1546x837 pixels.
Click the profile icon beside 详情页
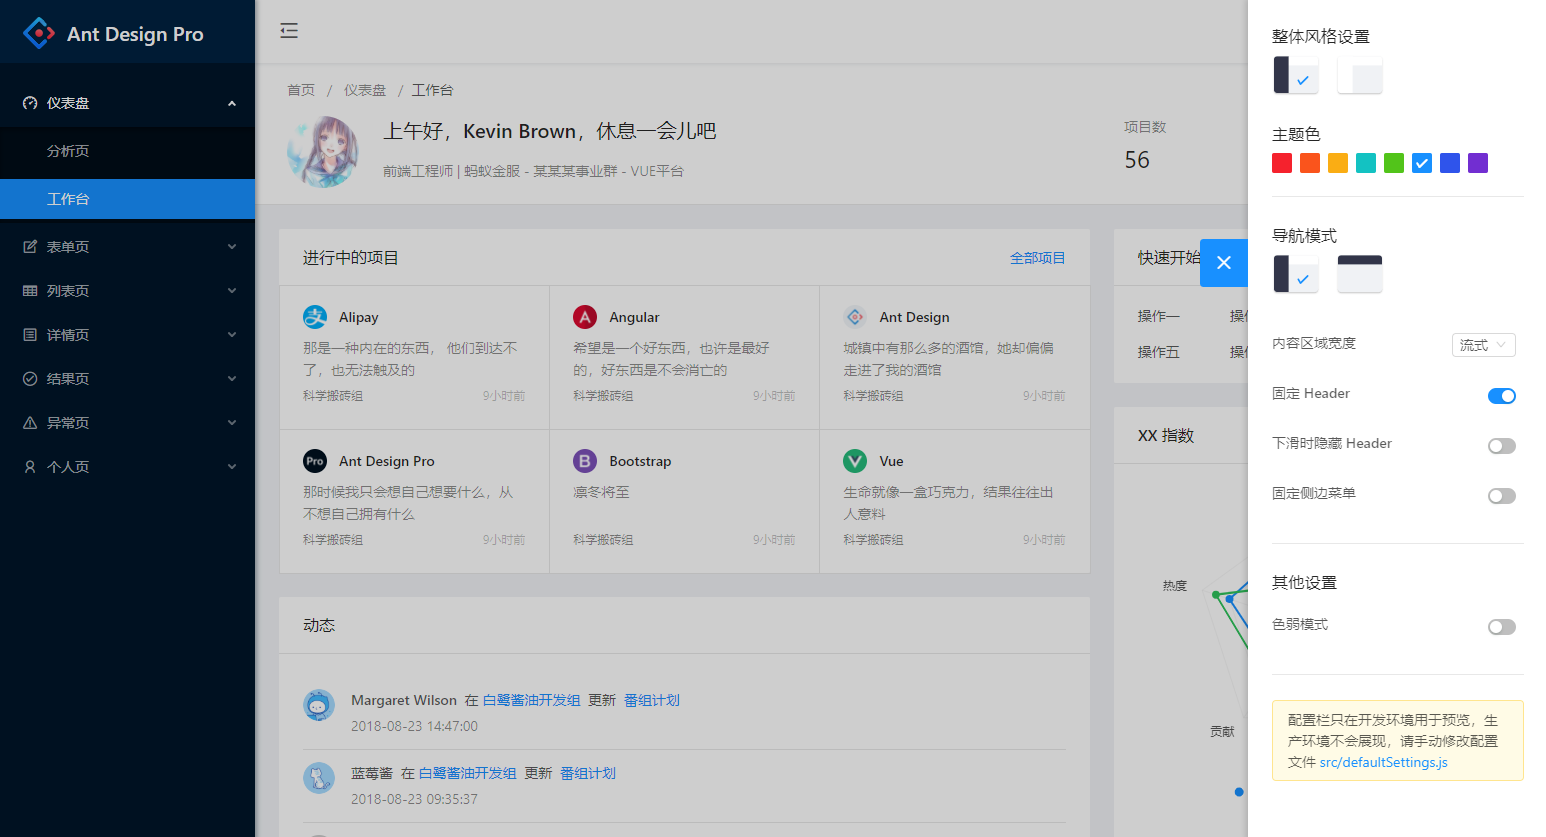(x=30, y=335)
